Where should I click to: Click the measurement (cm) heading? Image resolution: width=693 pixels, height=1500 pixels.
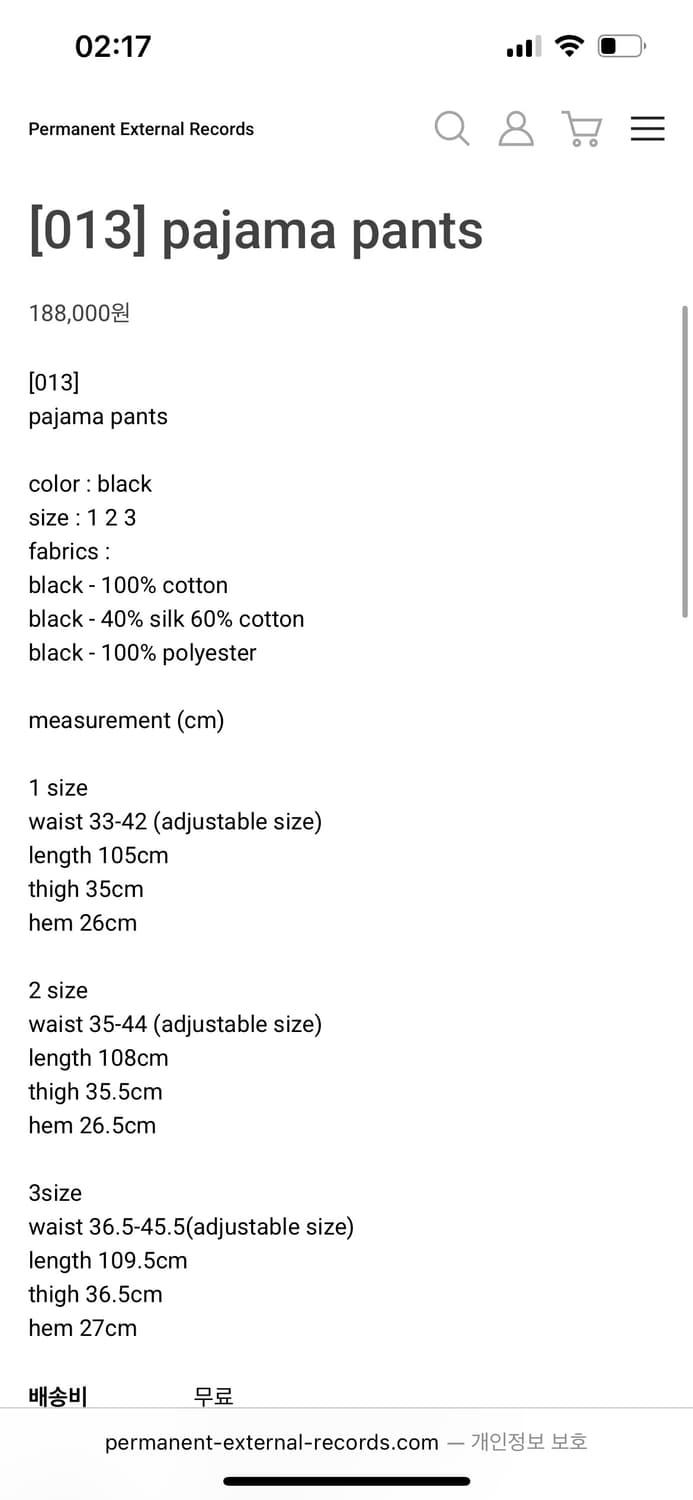tap(126, 720)
